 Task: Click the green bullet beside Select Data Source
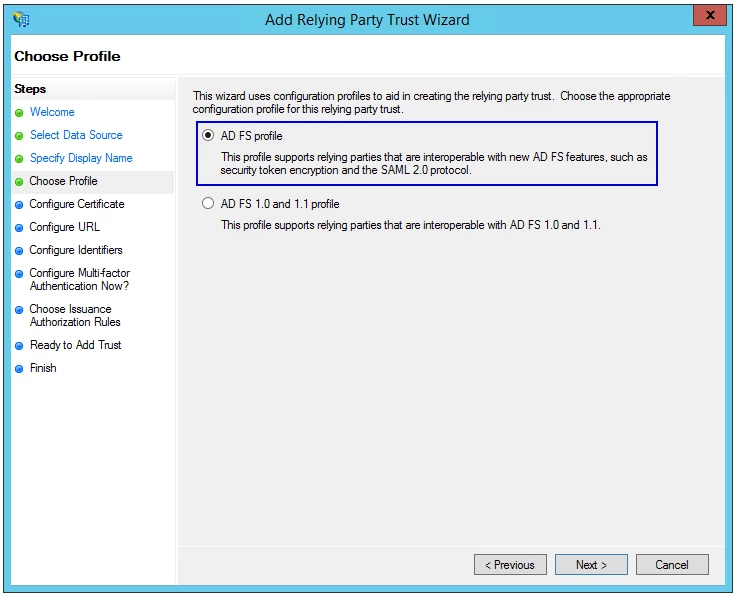[19, 136]
